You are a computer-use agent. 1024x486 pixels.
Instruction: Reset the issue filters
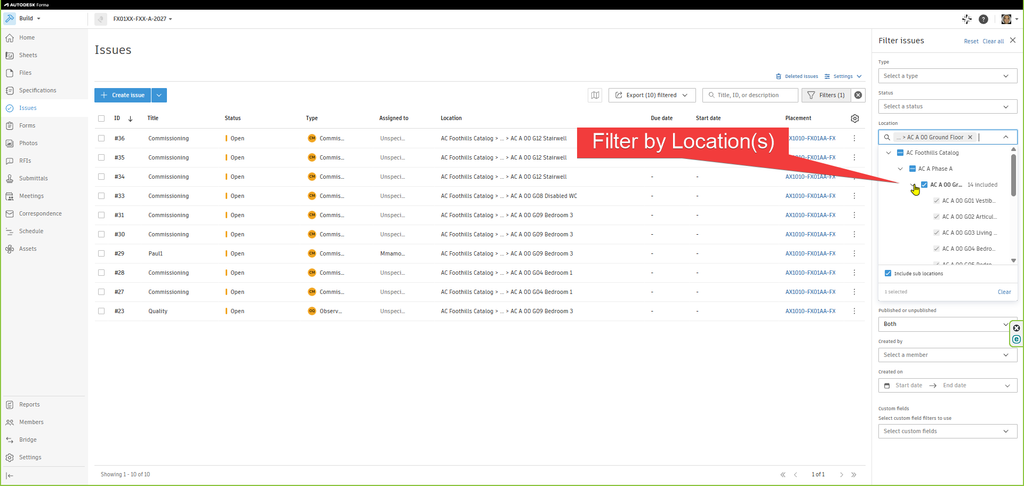coord(971,41)
